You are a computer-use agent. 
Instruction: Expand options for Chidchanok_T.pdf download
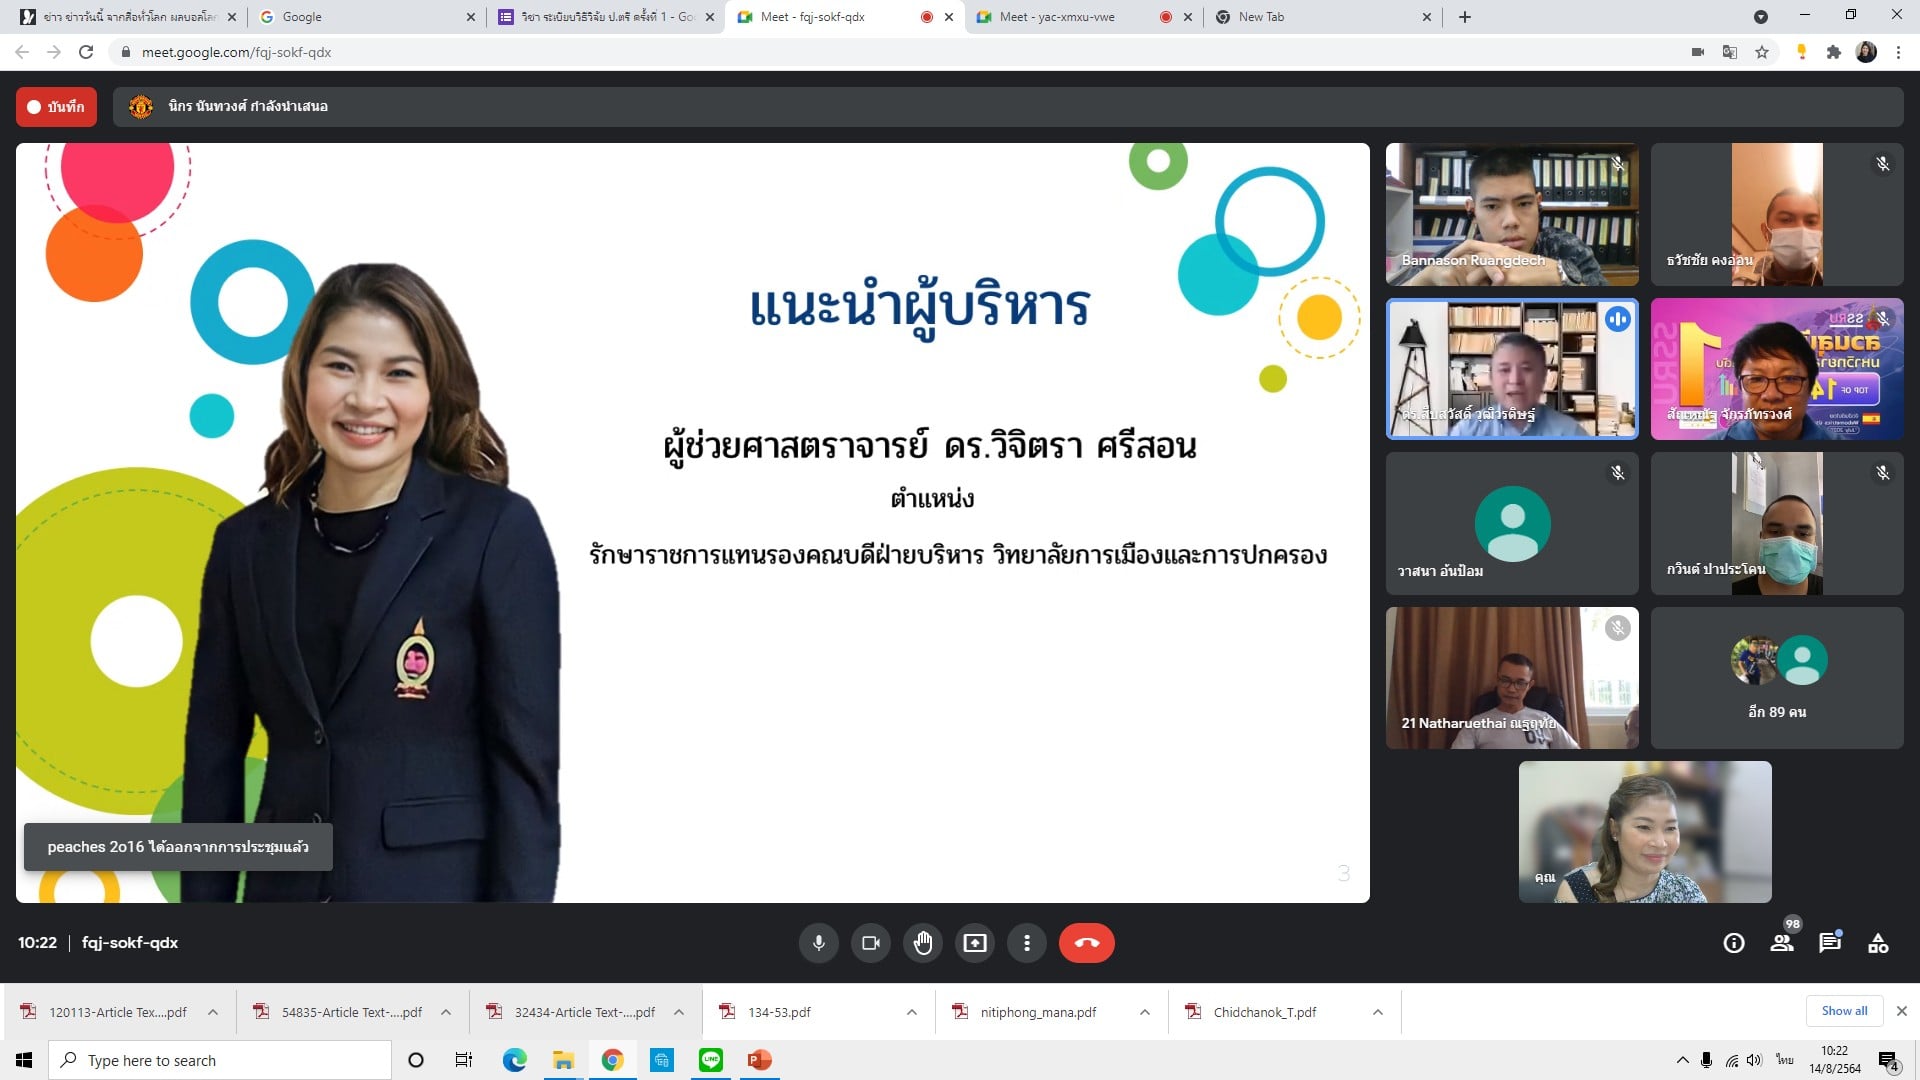pos(1377,1012)
